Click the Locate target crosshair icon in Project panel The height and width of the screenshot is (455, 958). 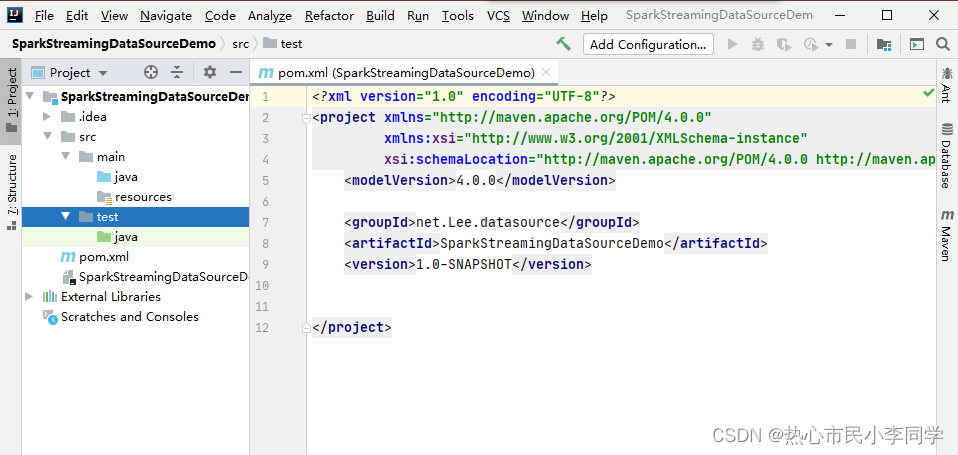click(x=151, y=73)
